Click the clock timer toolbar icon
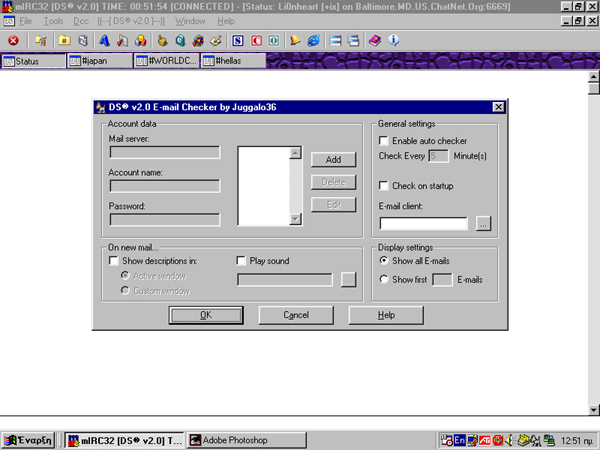The image size is (600, 450). tap(180, 41)
